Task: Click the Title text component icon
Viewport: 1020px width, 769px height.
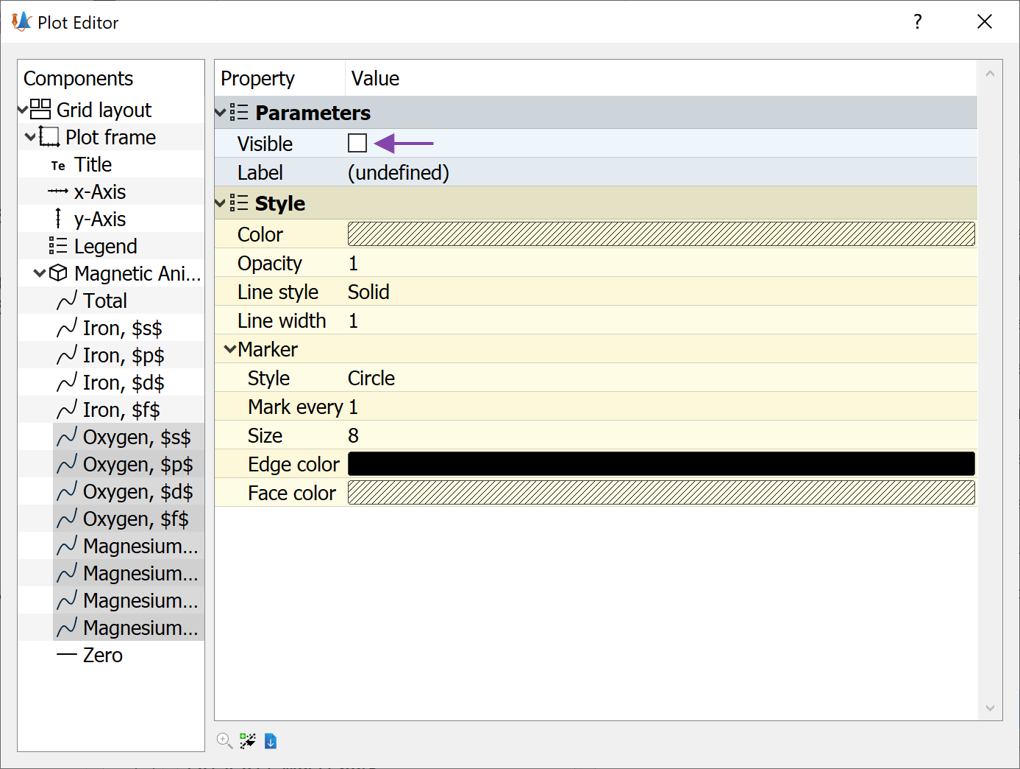Action: (x=58, y=165)
